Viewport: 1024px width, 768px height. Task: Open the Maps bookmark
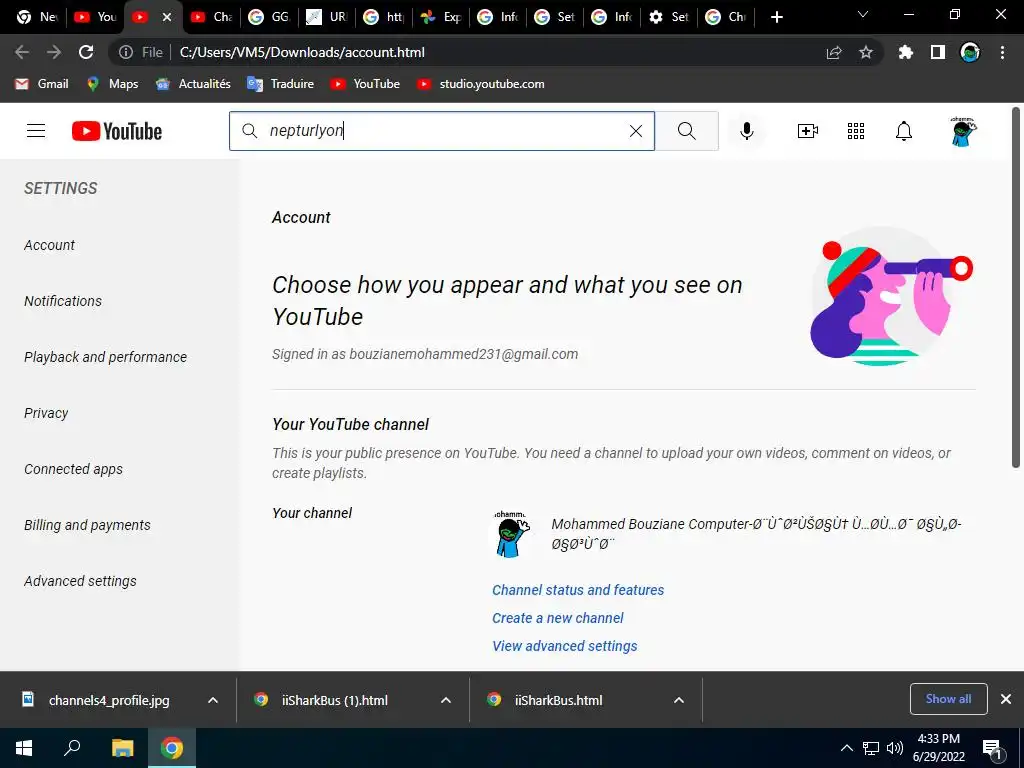click(112, 84)
